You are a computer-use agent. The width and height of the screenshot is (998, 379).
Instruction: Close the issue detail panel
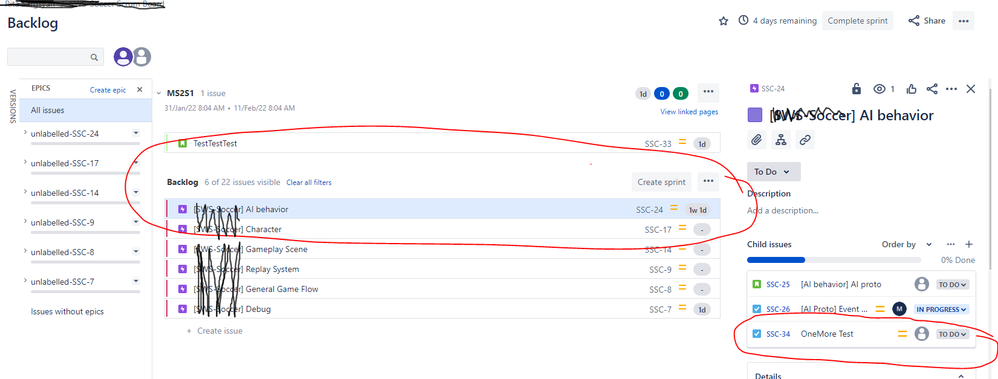pos(971,89)
